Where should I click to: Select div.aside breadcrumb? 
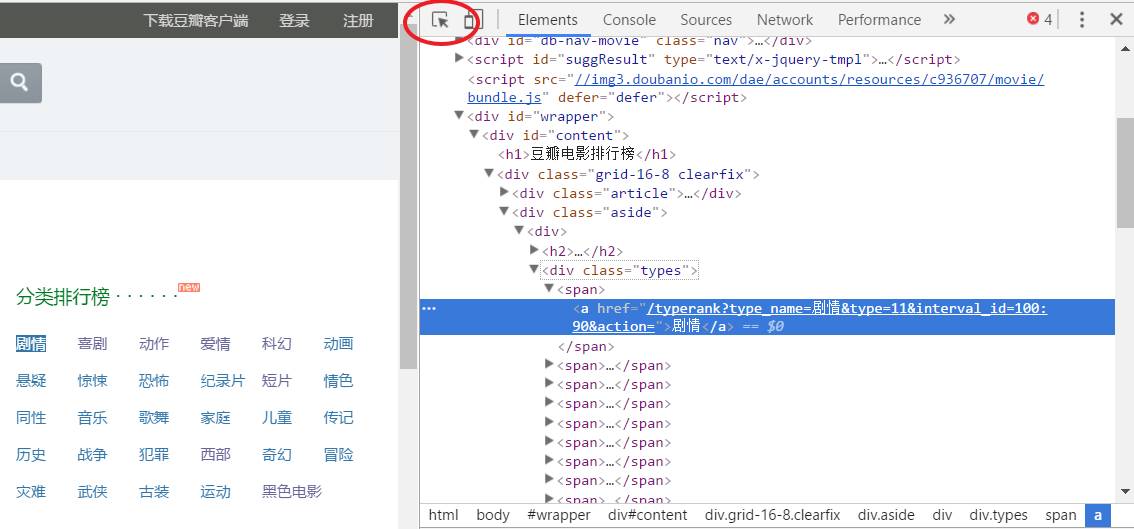[x=886, y=515]
